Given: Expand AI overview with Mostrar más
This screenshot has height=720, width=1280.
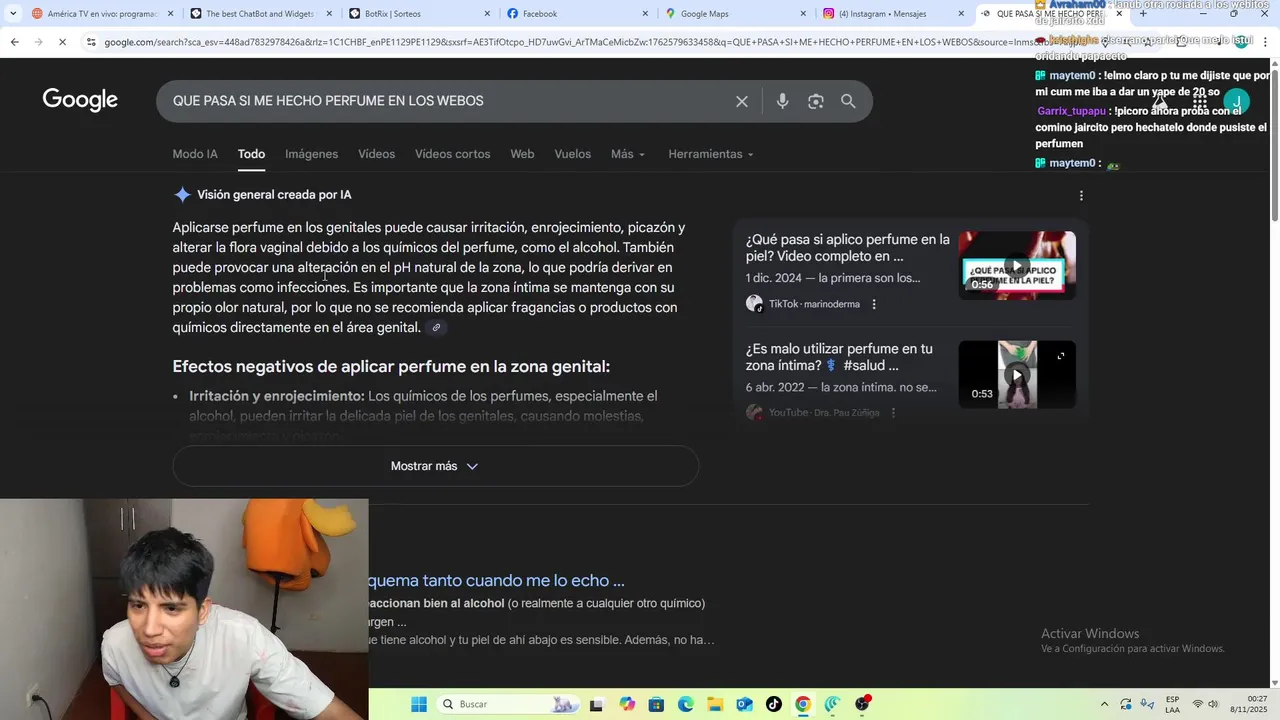Looking at the screenshot, I should 435,466.
